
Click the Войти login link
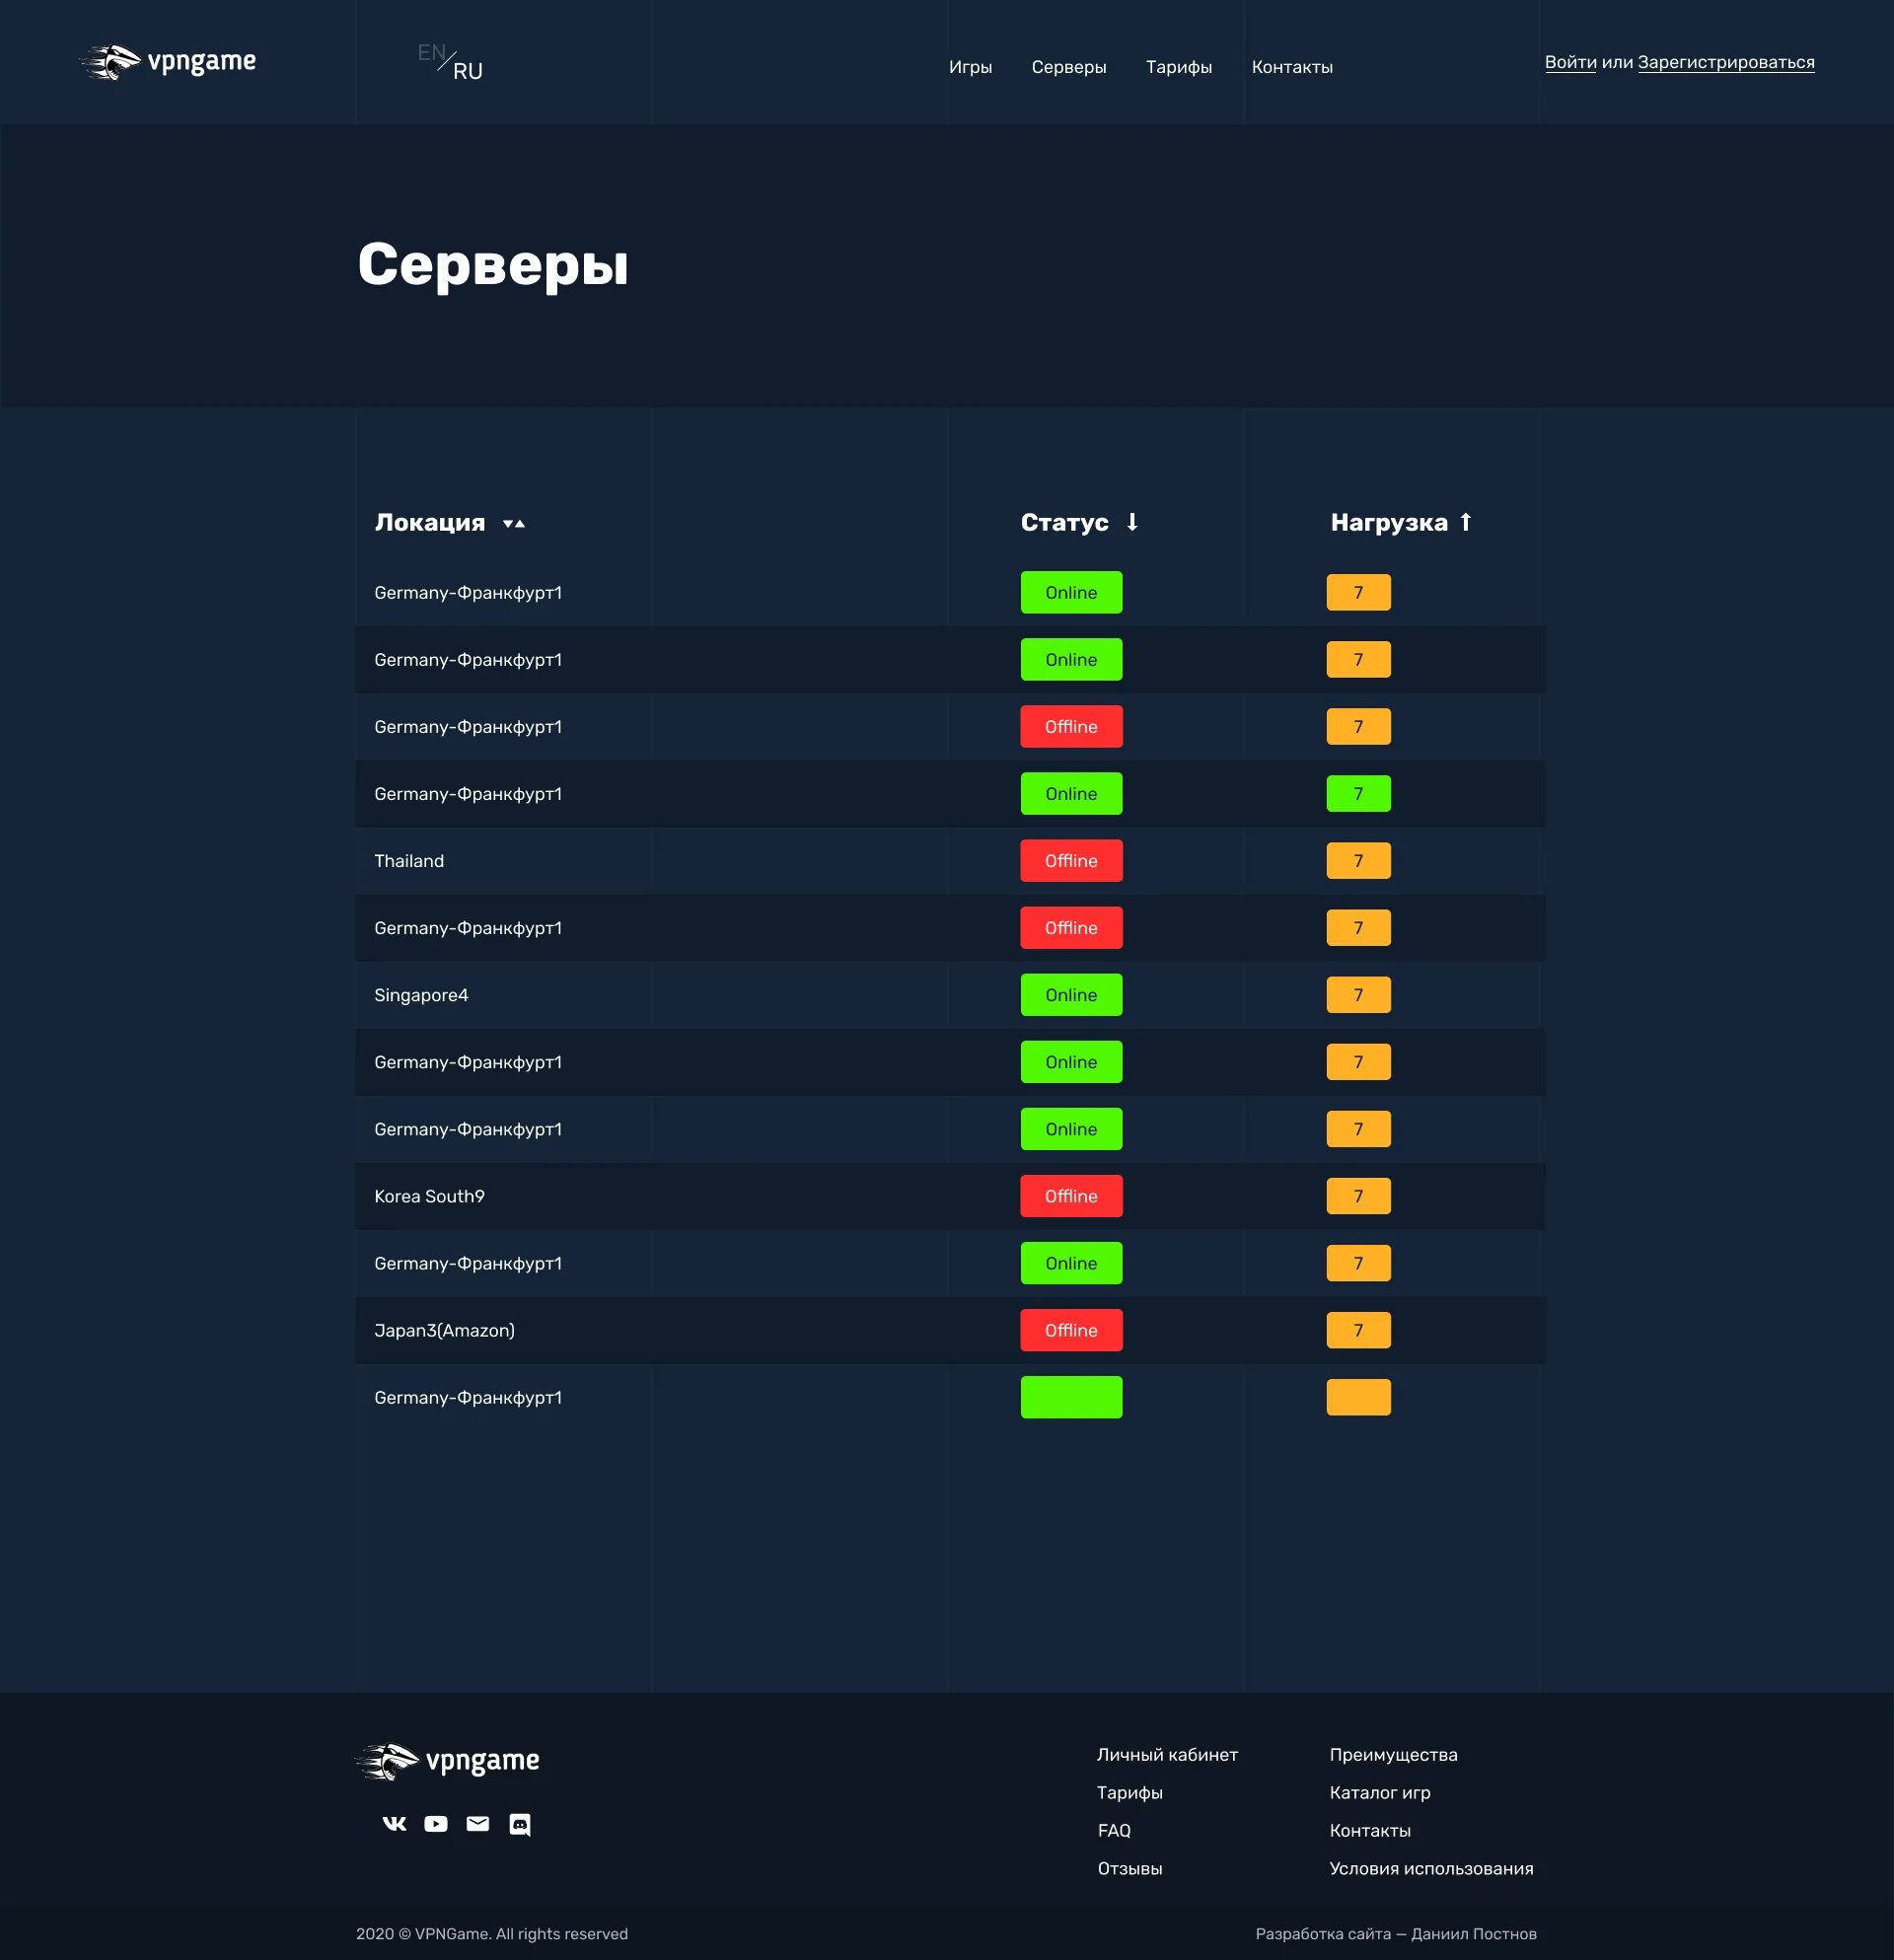(x=1570, y=62)
